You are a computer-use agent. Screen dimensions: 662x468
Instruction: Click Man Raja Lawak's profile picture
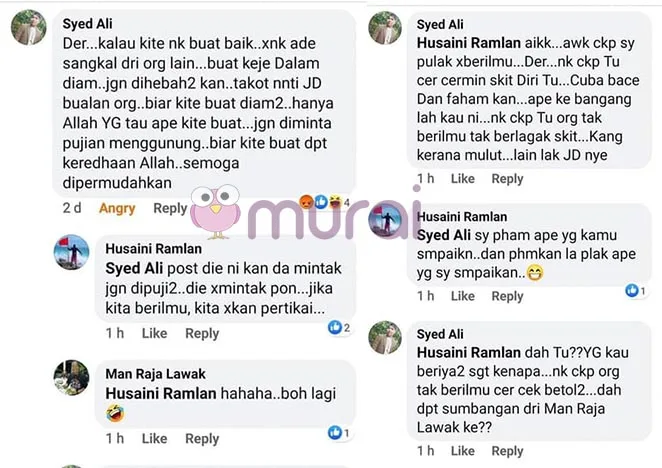pos(71,378)
